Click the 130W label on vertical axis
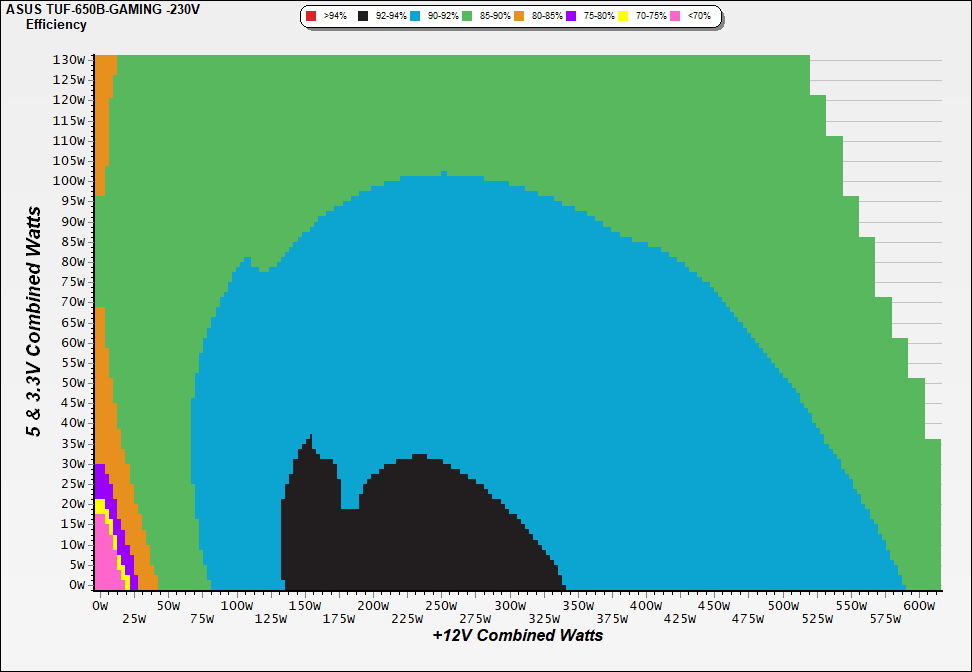The width and height of the screenshot is (972, 672). pyautogui.click(x=68, y=59)
